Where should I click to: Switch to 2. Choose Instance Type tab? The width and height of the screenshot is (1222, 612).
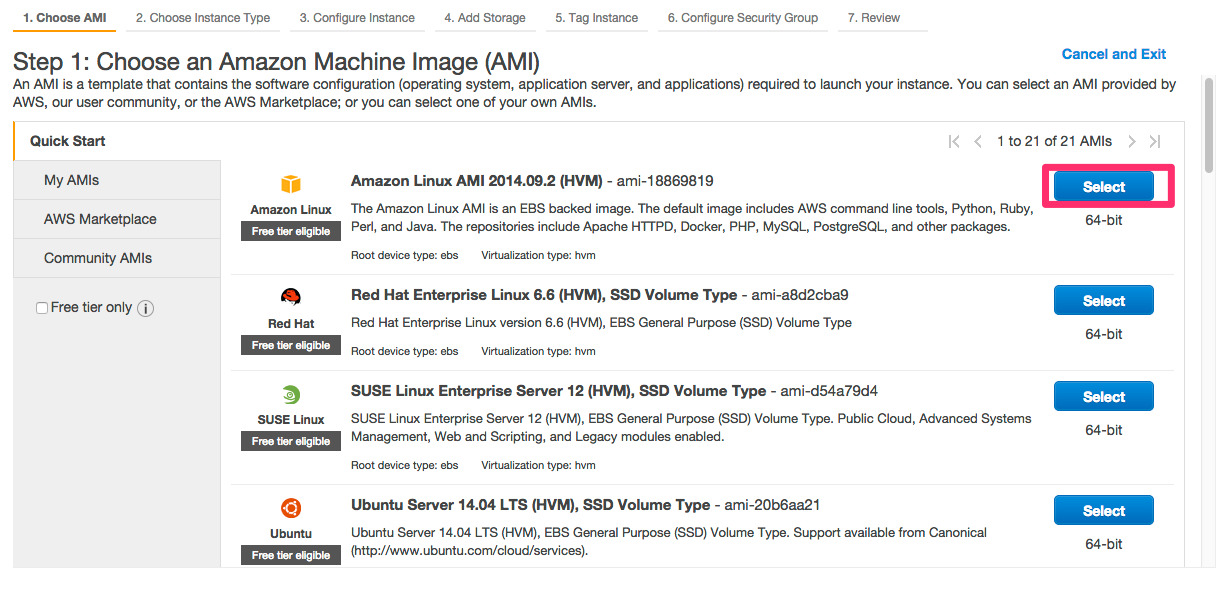[203, 18]
